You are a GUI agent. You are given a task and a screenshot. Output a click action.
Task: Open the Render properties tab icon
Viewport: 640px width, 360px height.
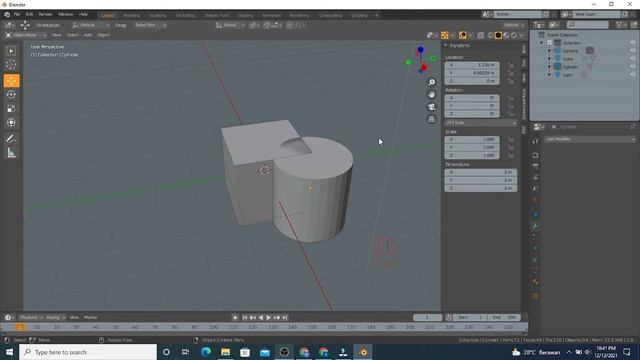tap(536, 155)
